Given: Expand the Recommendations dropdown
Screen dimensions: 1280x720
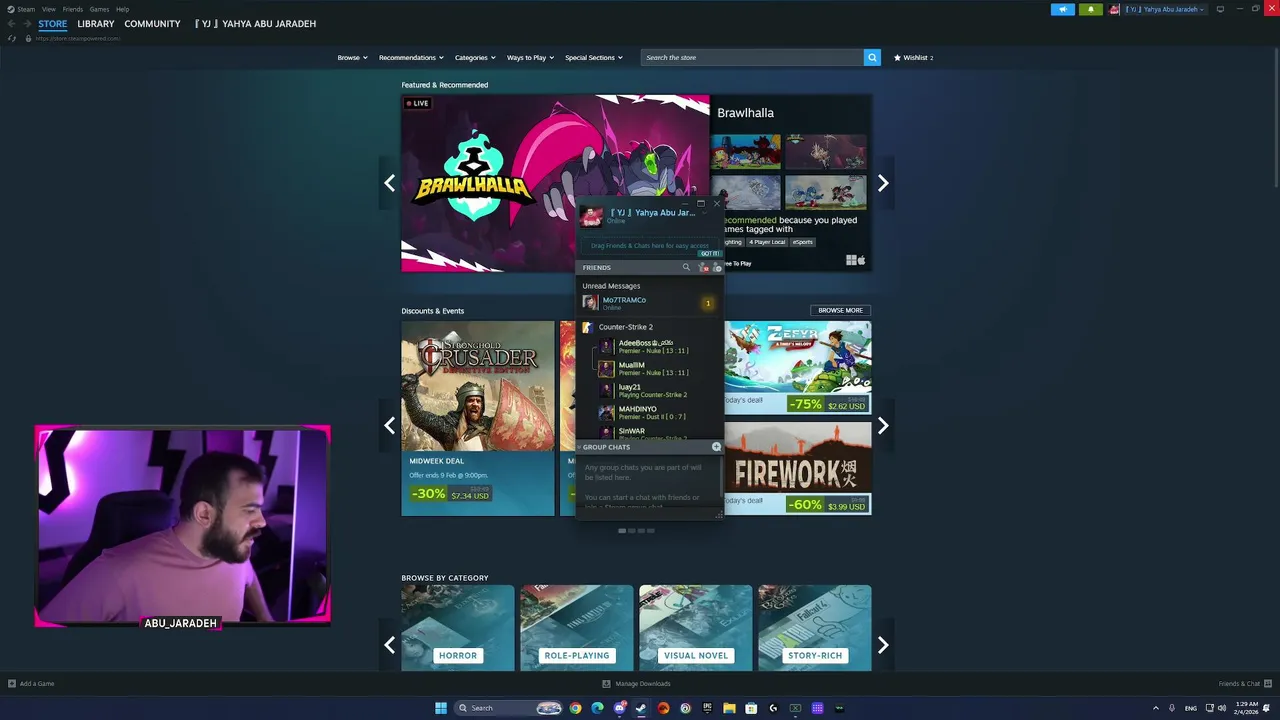Looking at the screenshot, I should click(411, 57).
